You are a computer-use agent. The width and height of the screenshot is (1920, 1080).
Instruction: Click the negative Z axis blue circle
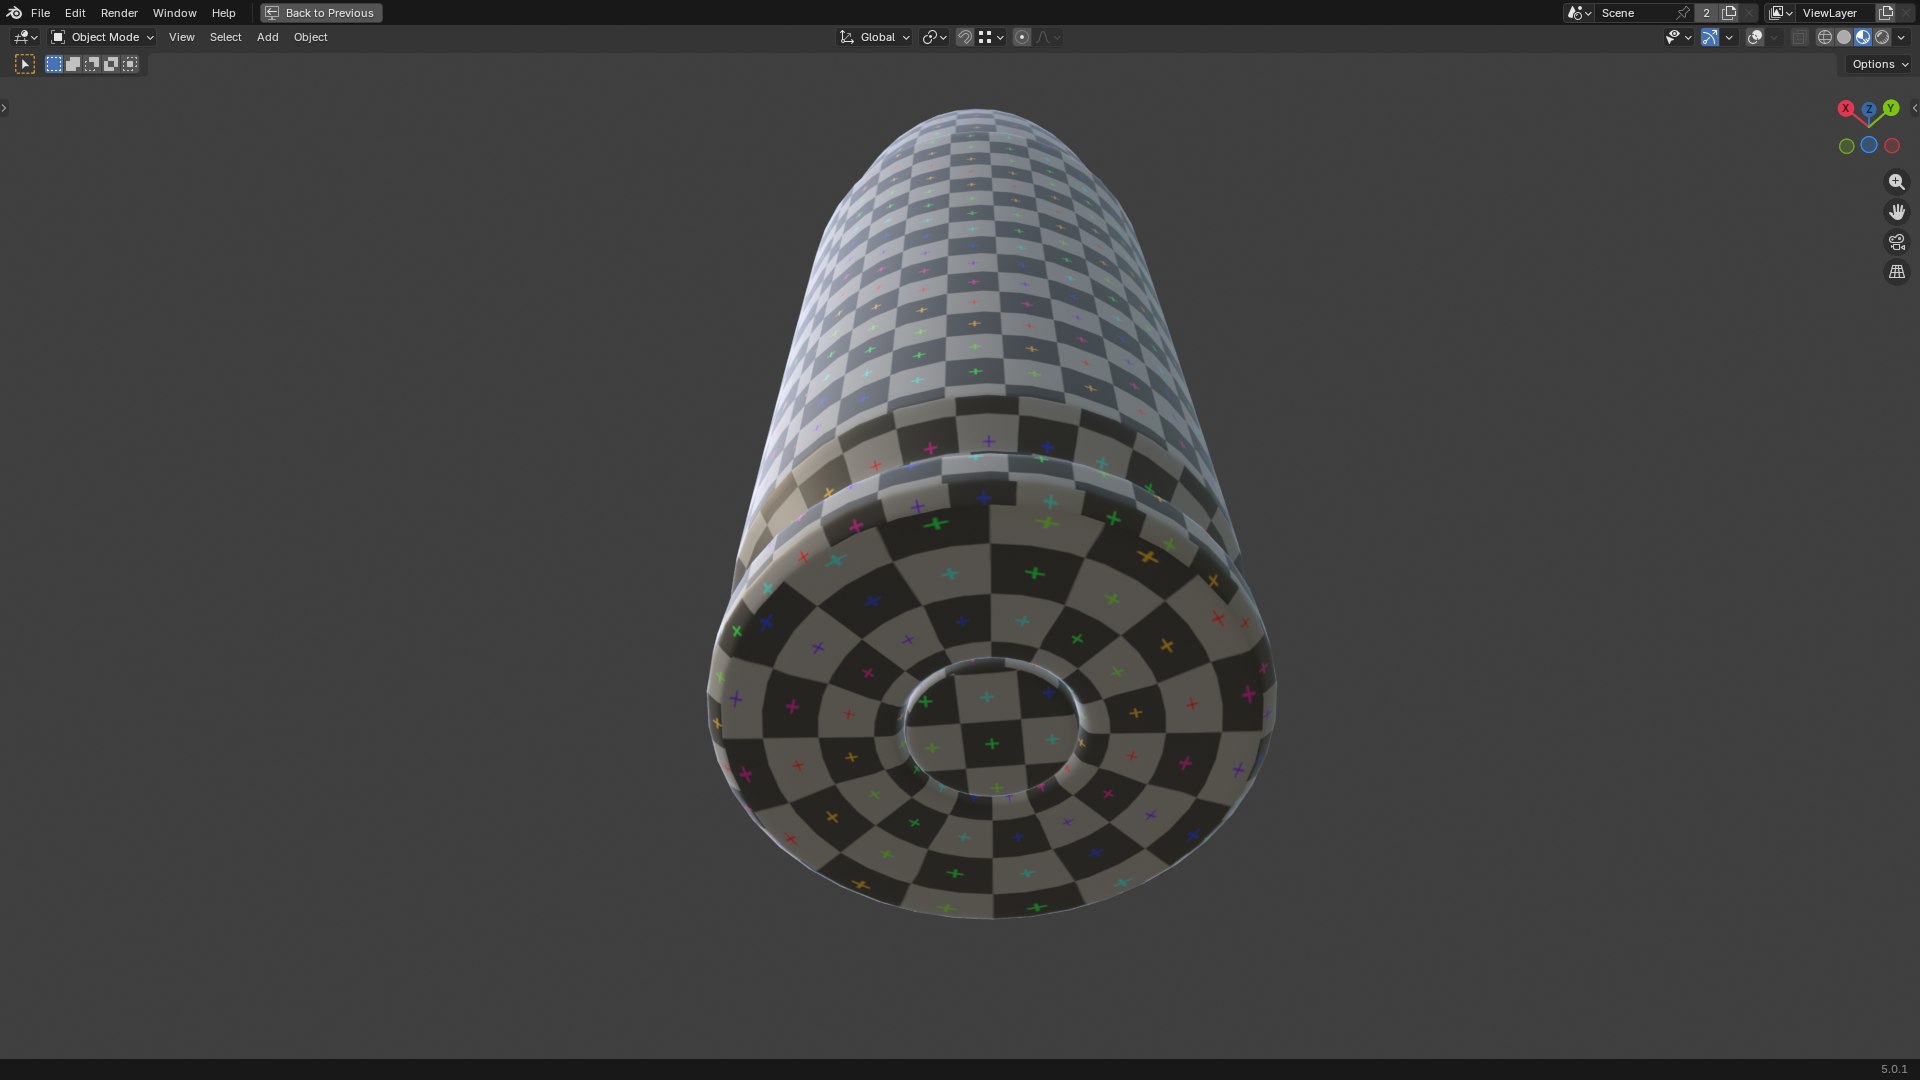click(x=1868, y=145)
